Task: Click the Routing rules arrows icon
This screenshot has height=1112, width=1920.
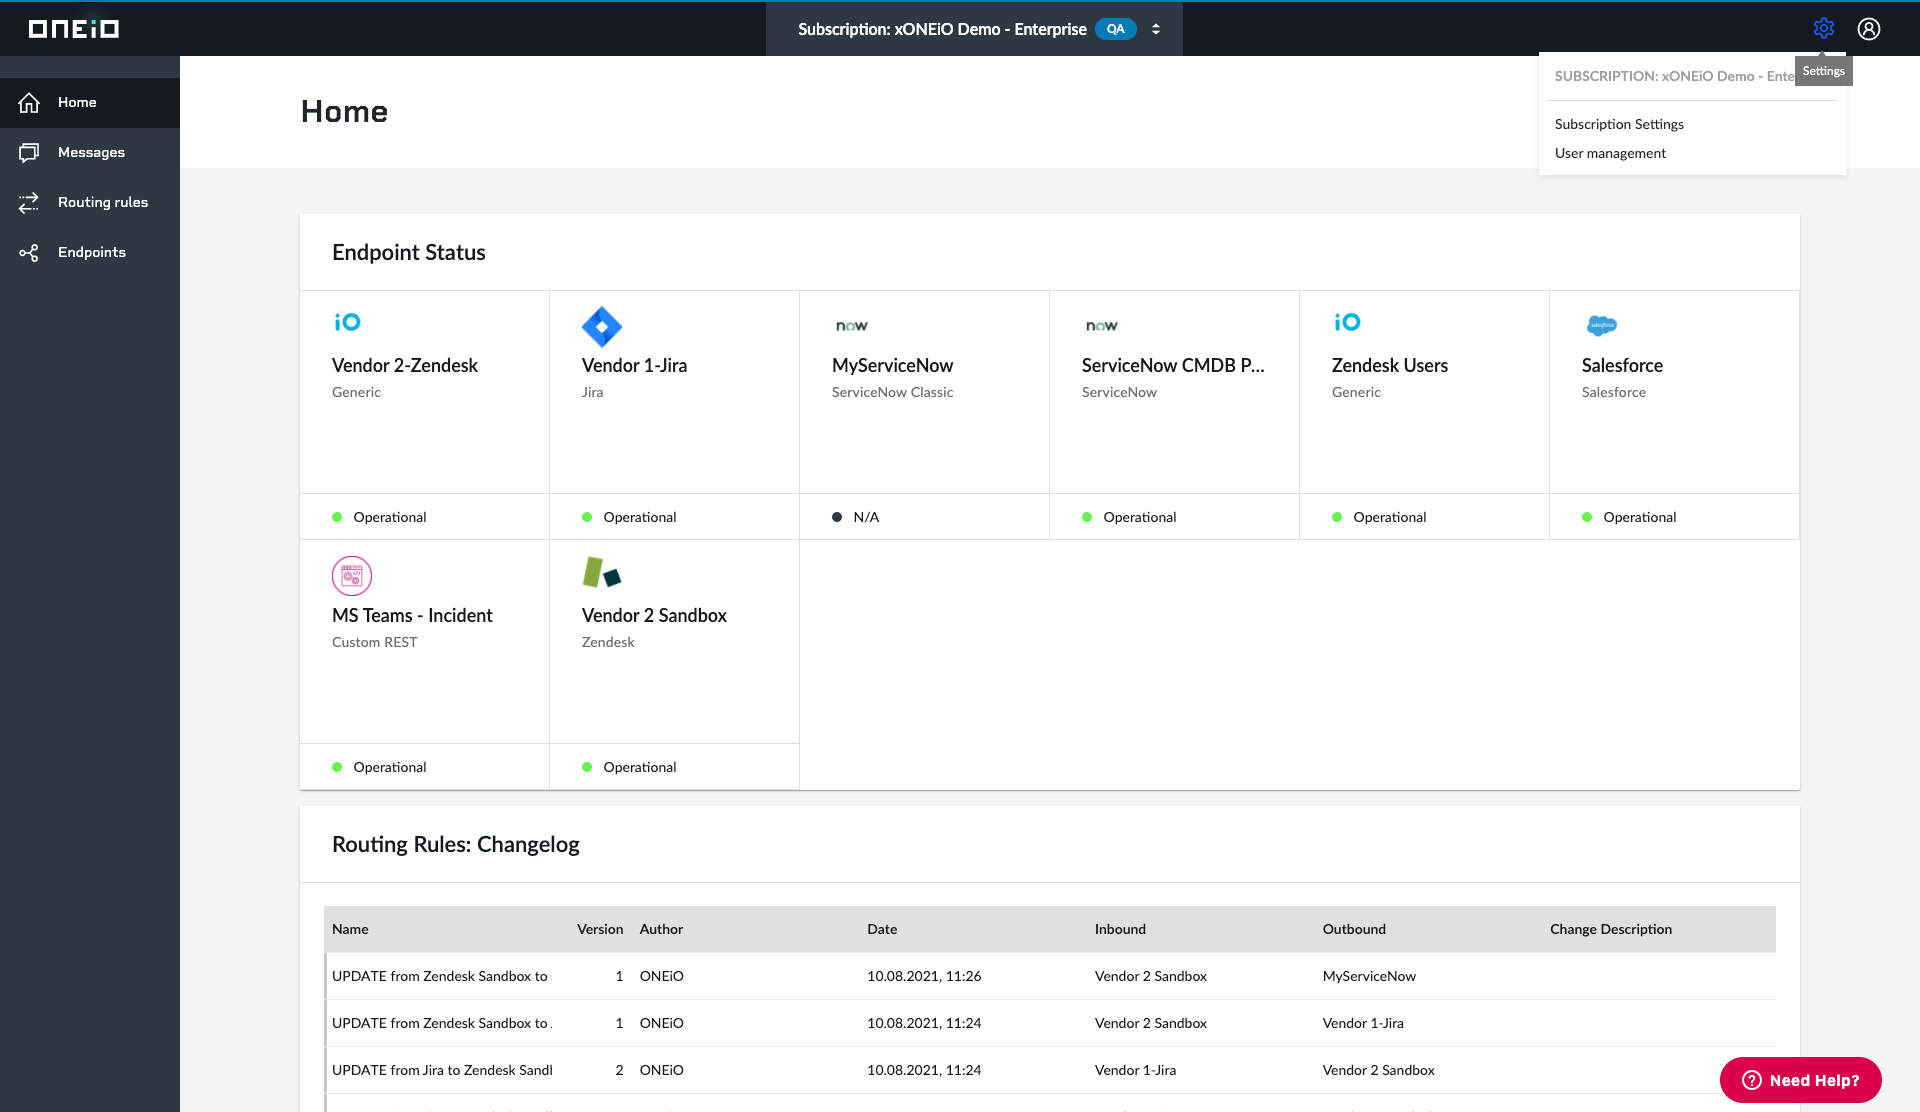Action: coord(29,202)
